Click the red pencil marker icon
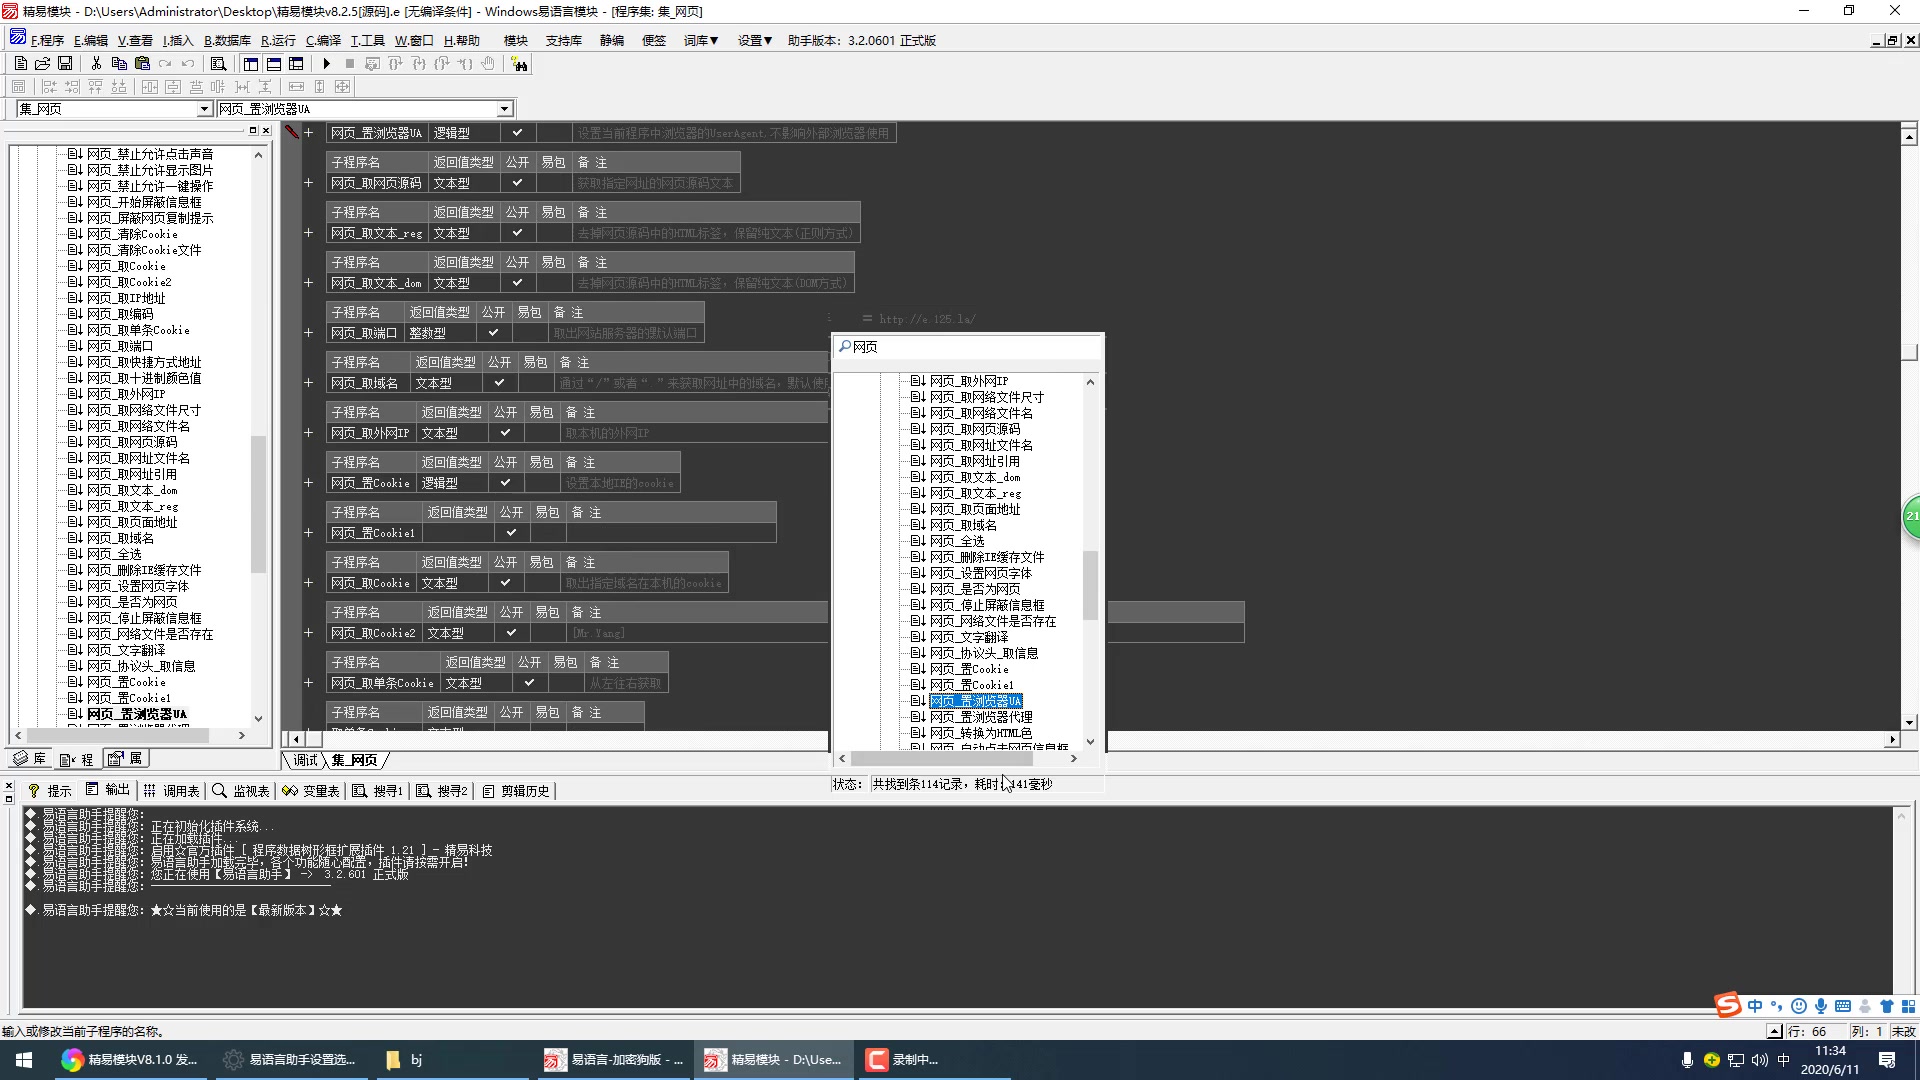 pyautogui.click(x=292, y=132)
